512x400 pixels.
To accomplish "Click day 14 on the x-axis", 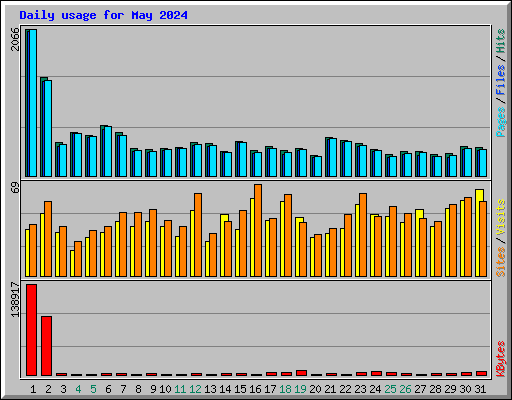I will click(225, 389).
